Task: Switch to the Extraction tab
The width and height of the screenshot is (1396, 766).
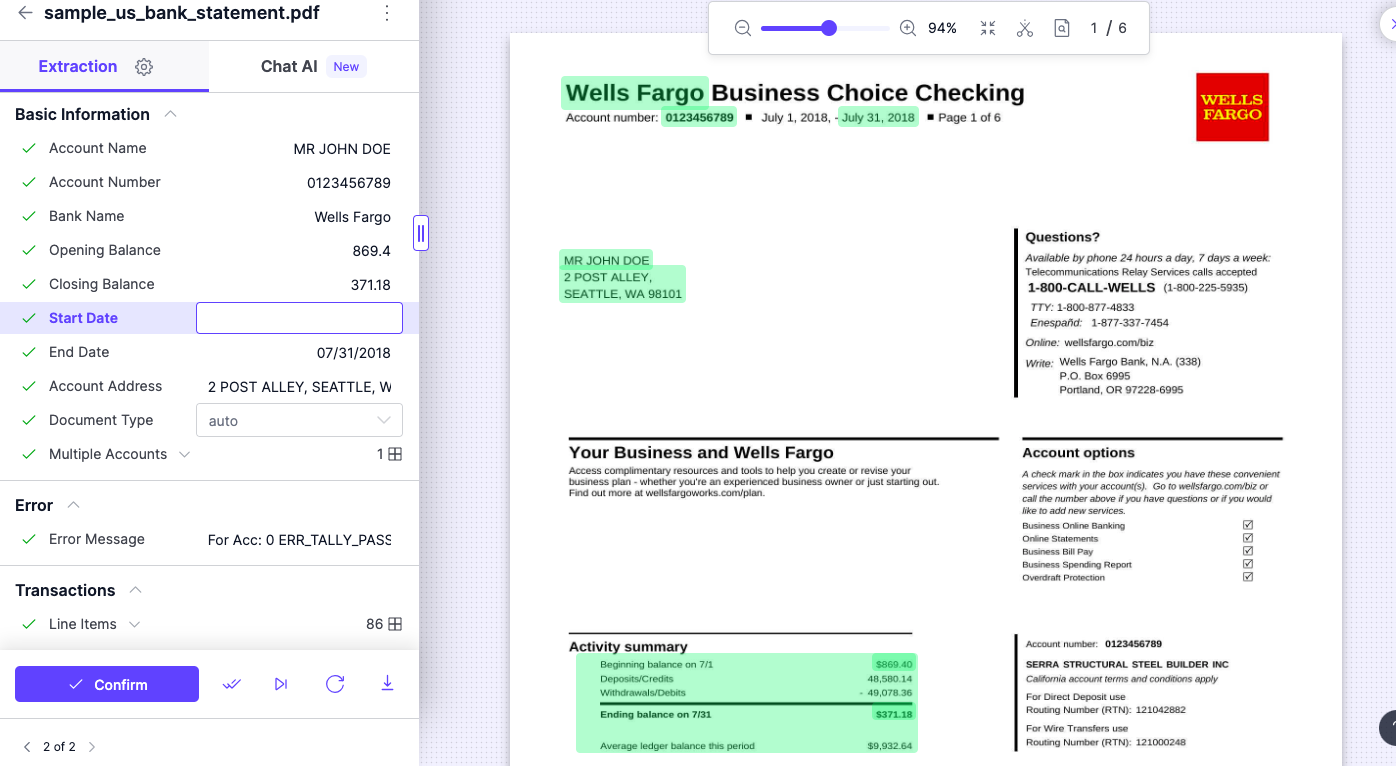Action: click(x=78, y=66)
